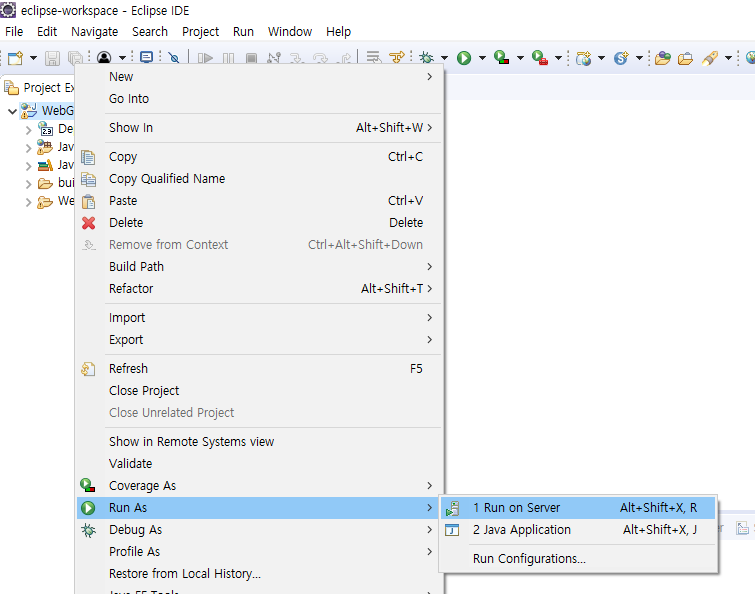Screen dimensions: 755x594
Task: Open the Run toolbar dropdown arrow
Action: point(482,58)
